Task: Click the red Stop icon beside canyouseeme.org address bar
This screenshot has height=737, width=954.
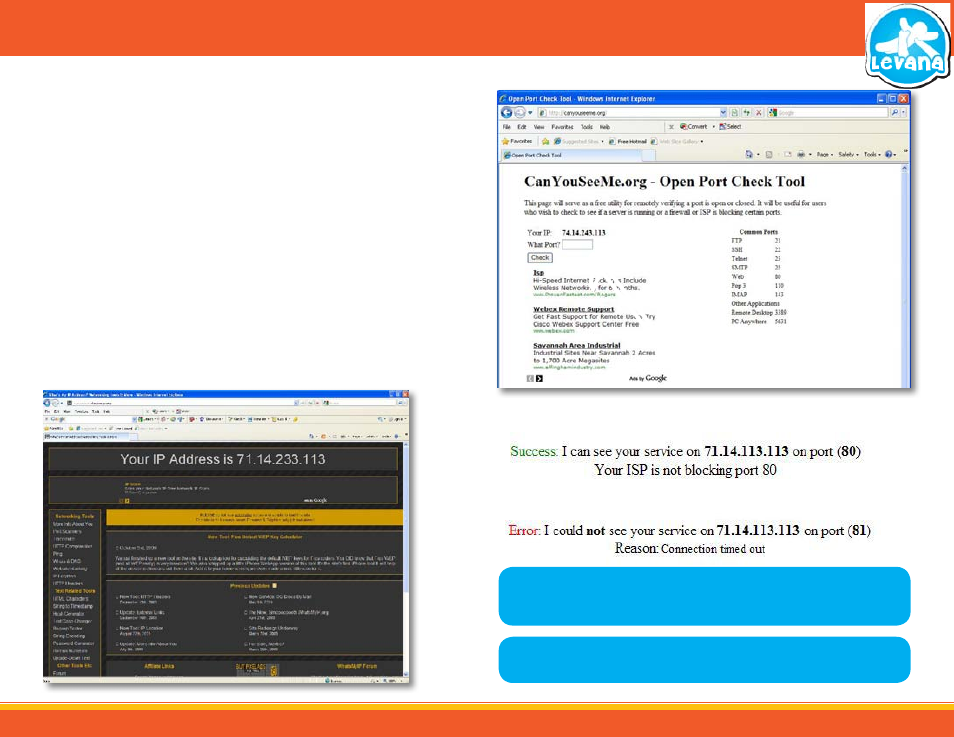Action: 759,113
